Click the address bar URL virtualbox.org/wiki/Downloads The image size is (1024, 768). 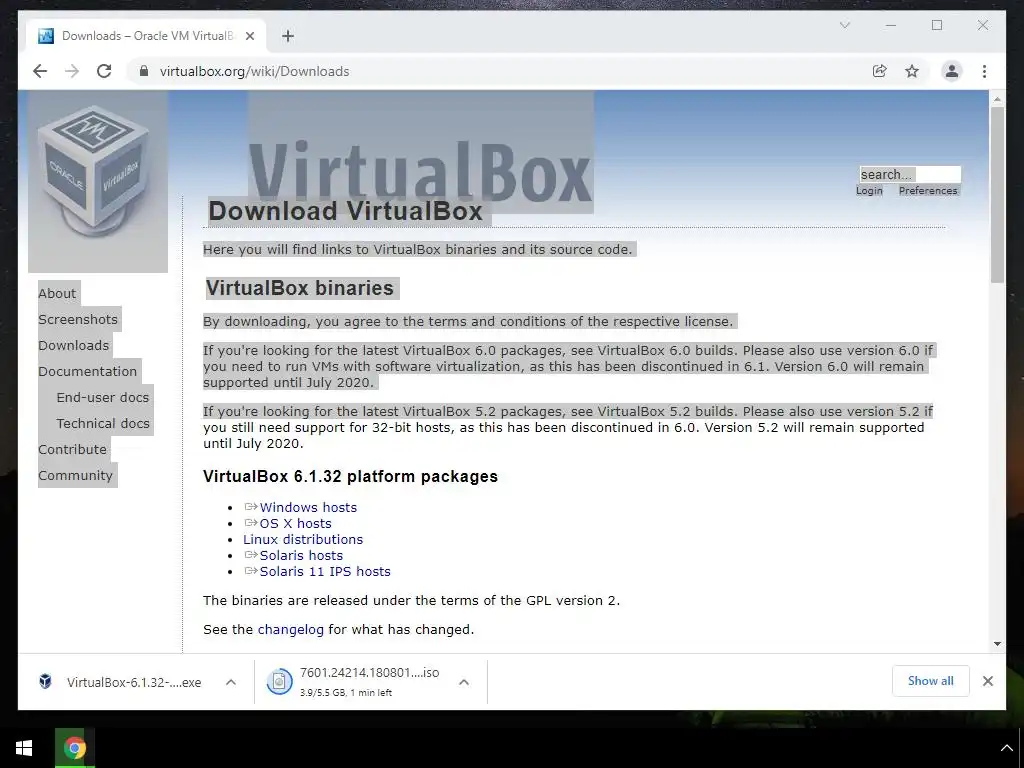(255, 71)
